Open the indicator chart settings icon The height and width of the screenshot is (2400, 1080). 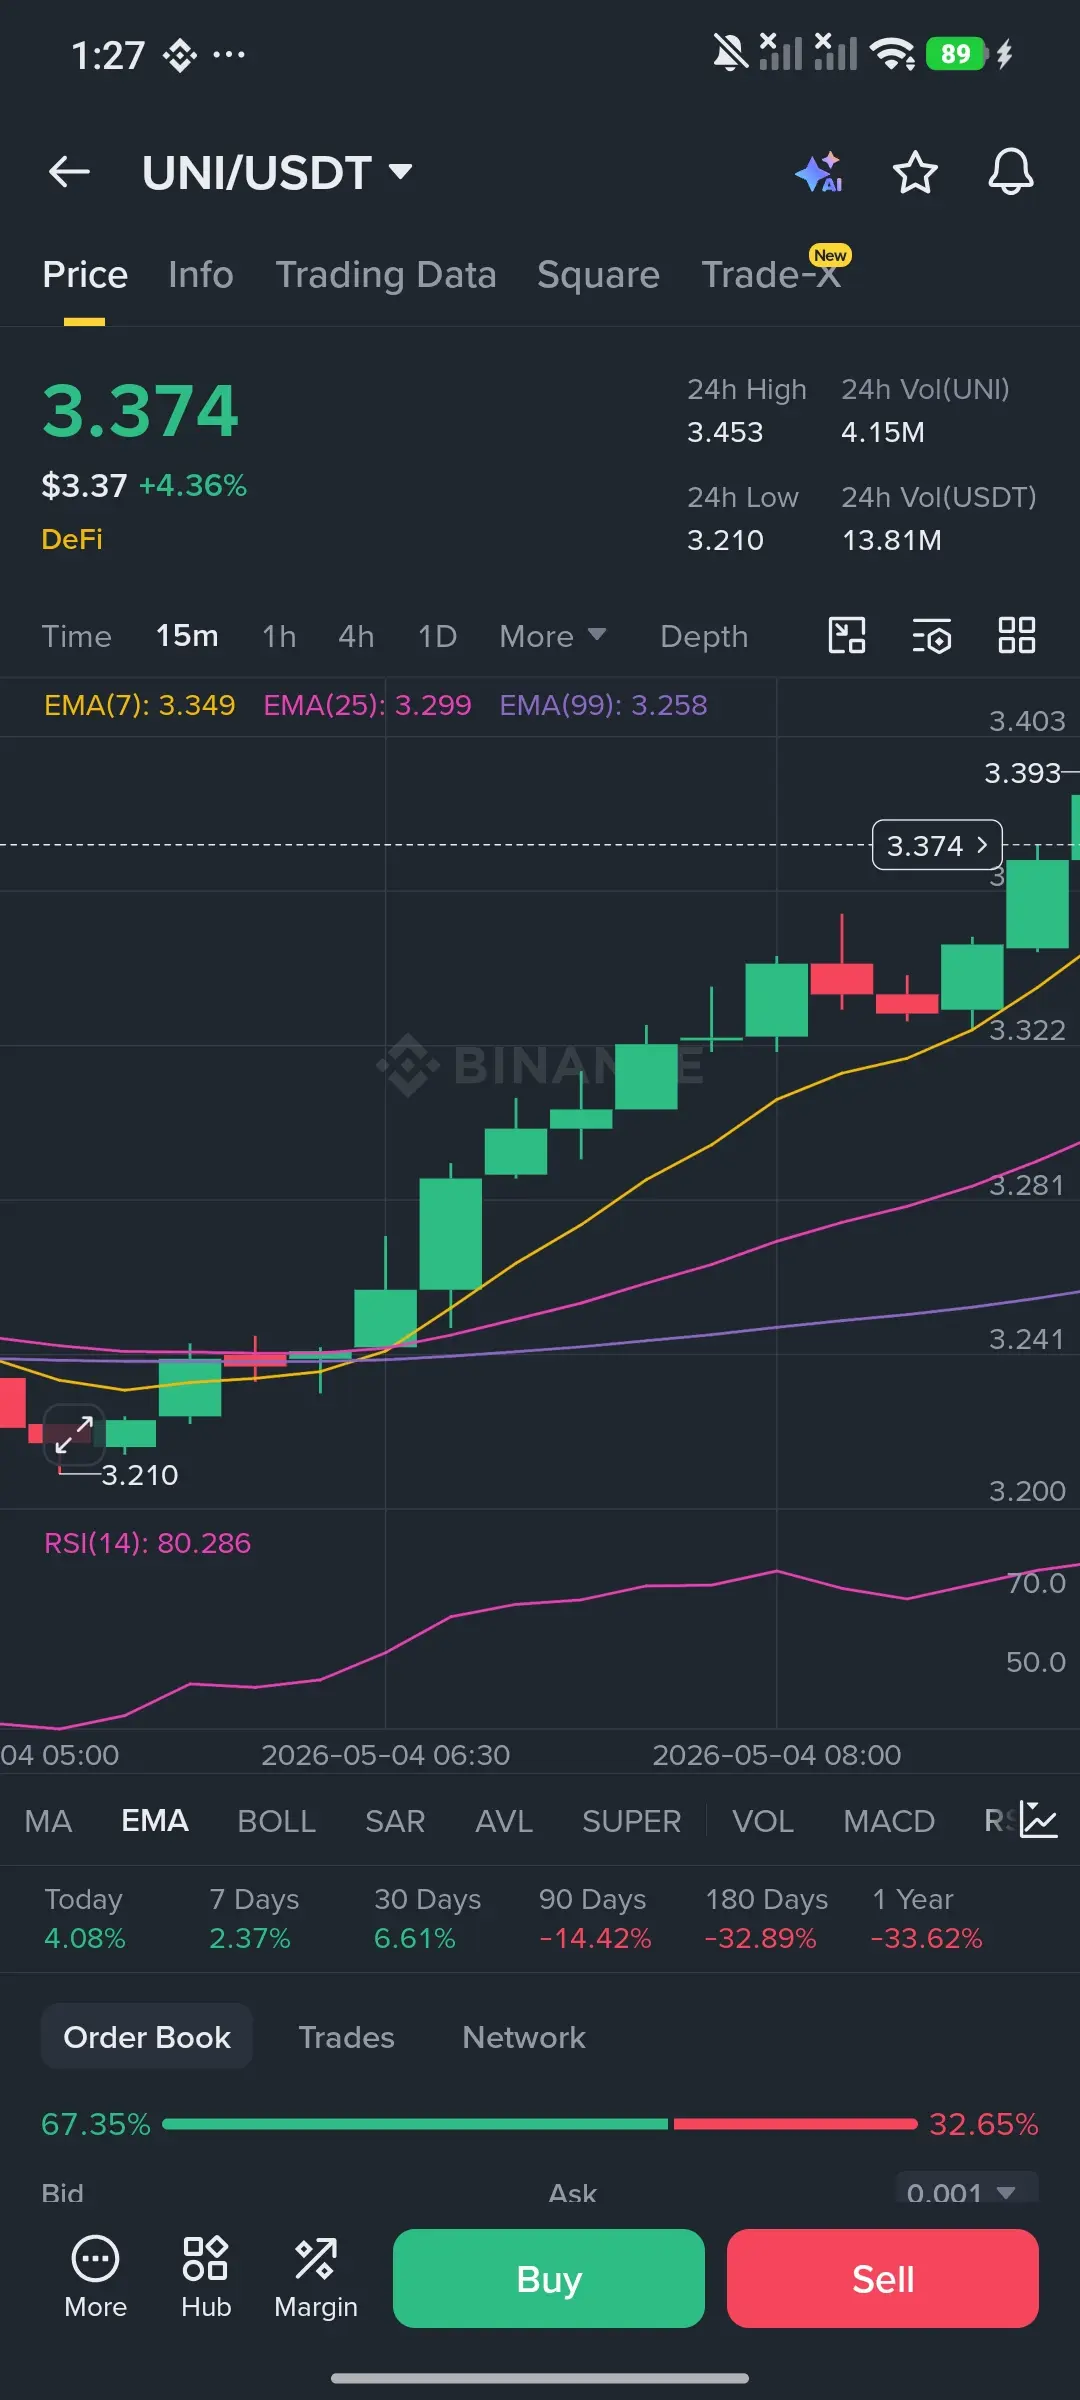pyautogui.click(x=1038, y=1820)
